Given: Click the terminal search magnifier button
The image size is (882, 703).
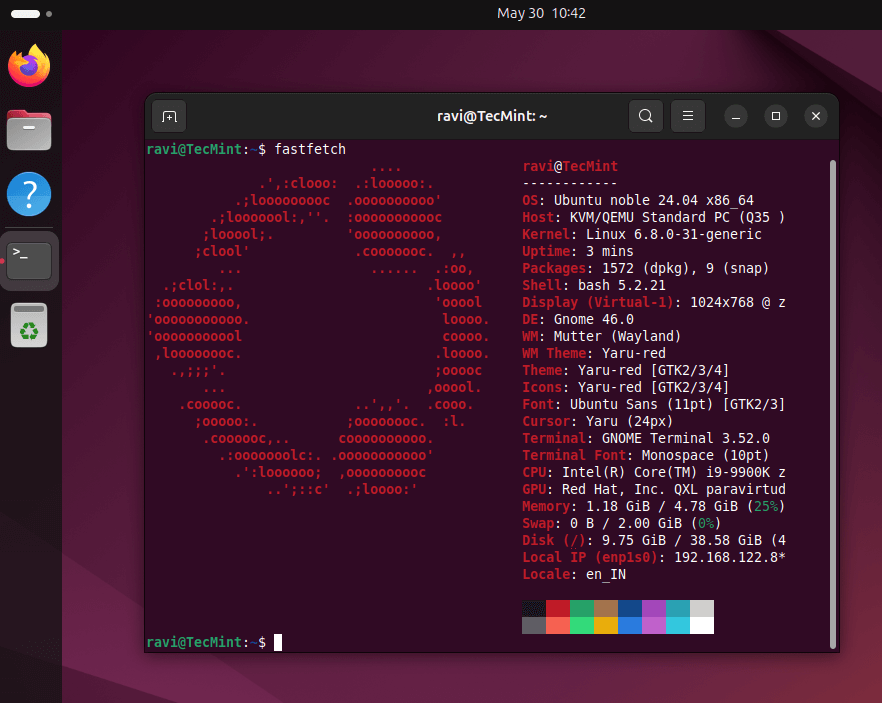Looking at the screenshot, I should (646, 117).
